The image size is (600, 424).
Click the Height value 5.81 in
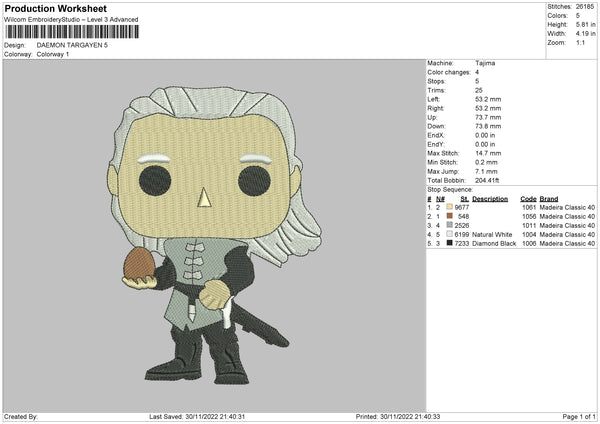click(x=585, y=24)
